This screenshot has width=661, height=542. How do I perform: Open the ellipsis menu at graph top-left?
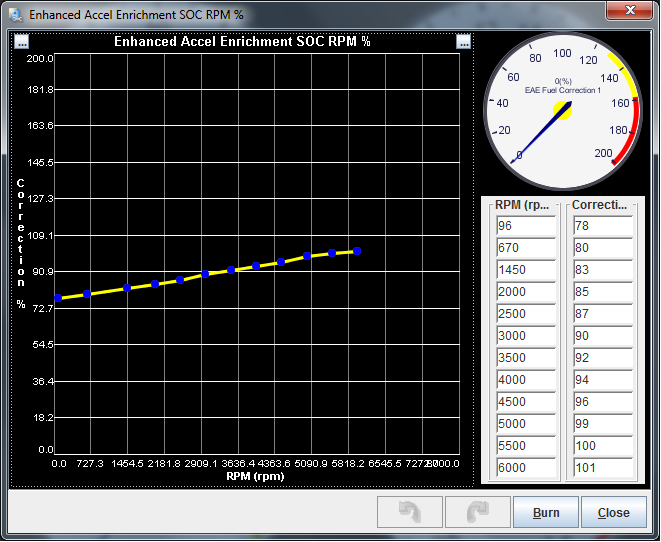[x=22, y=42]
